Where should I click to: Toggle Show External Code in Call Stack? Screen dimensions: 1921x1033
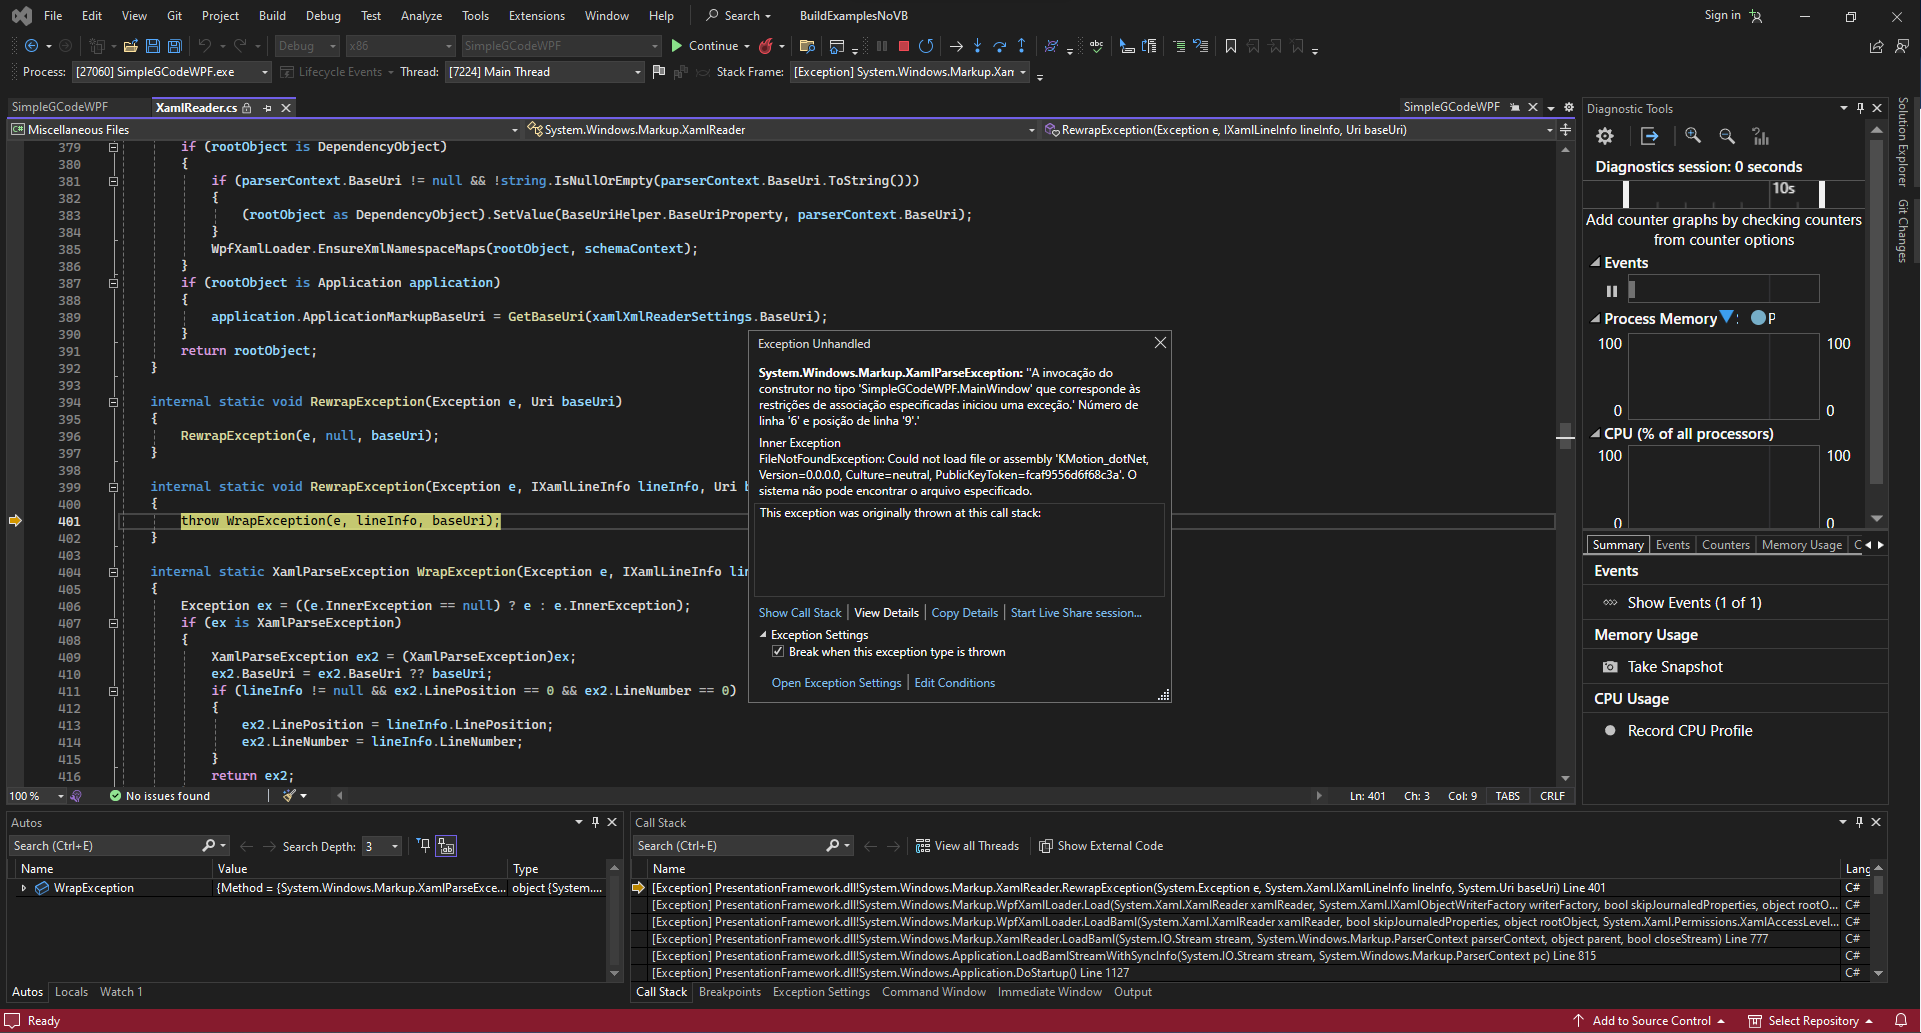pos(1100,846)
